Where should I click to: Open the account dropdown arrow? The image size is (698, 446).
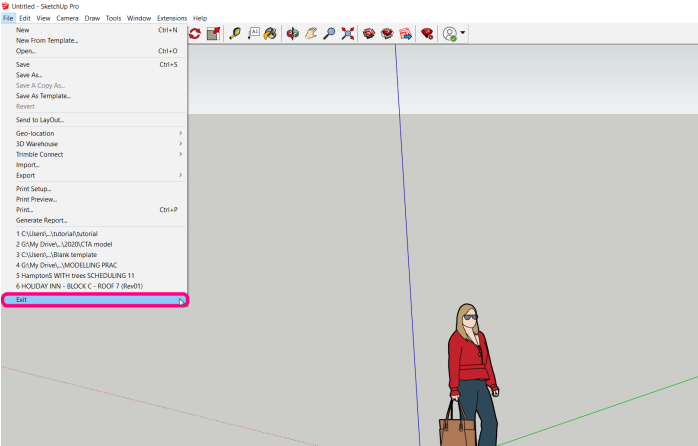(x=463, y=32)
